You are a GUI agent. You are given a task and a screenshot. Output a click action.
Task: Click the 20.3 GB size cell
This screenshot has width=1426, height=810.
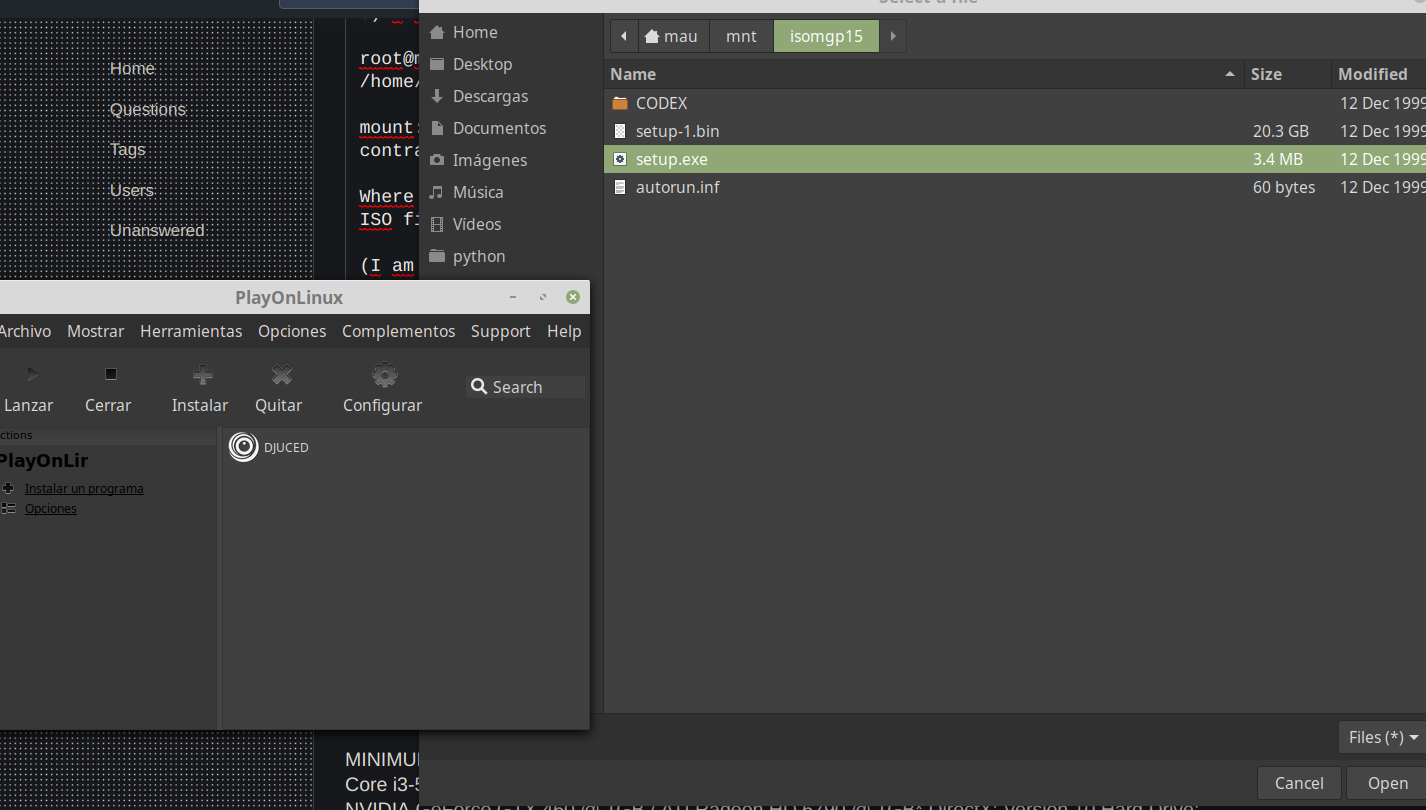pyautogui.click(x=1280, y=131)
